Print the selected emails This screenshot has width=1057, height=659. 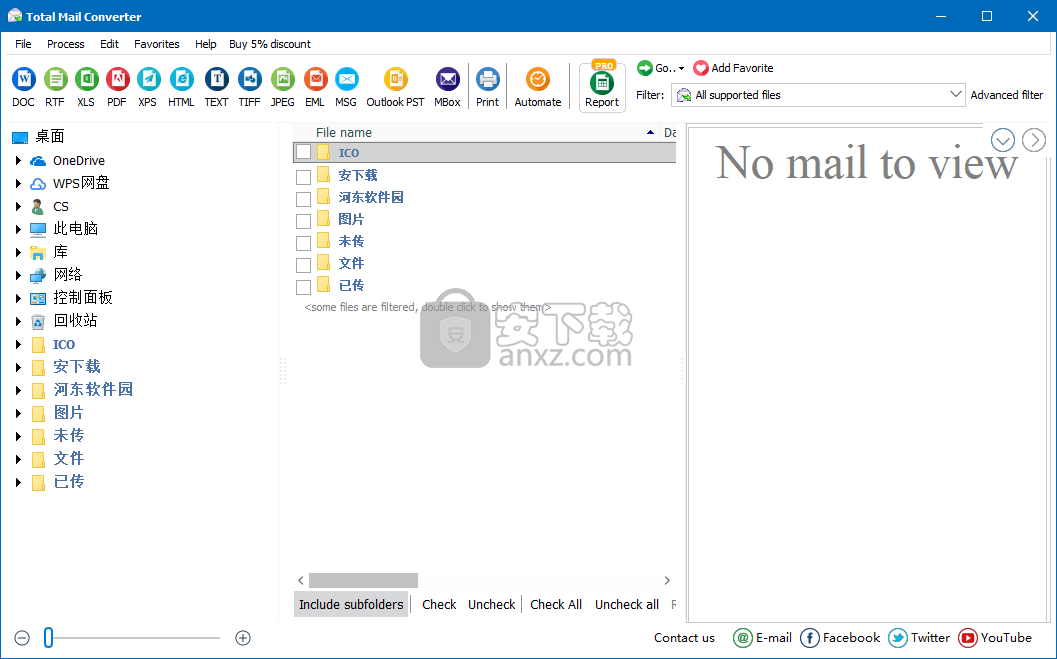coord(487,87)
